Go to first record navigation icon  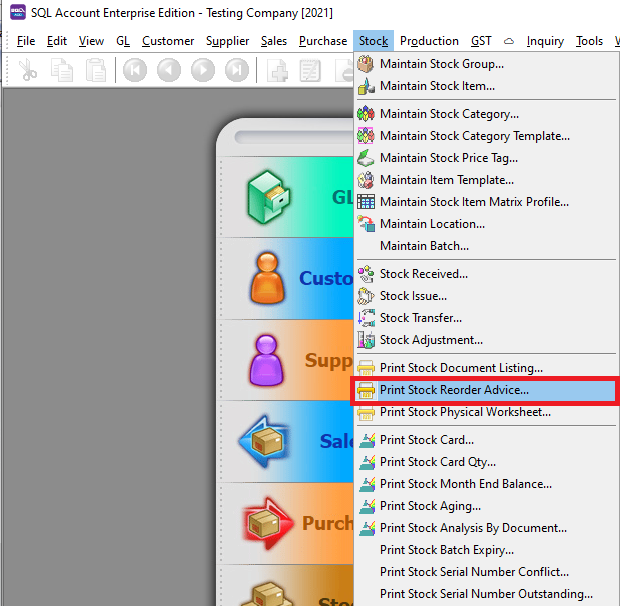[x=135, y=70]
